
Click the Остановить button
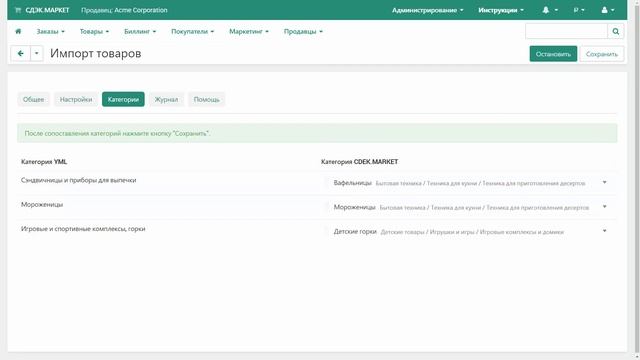(553, 54)
